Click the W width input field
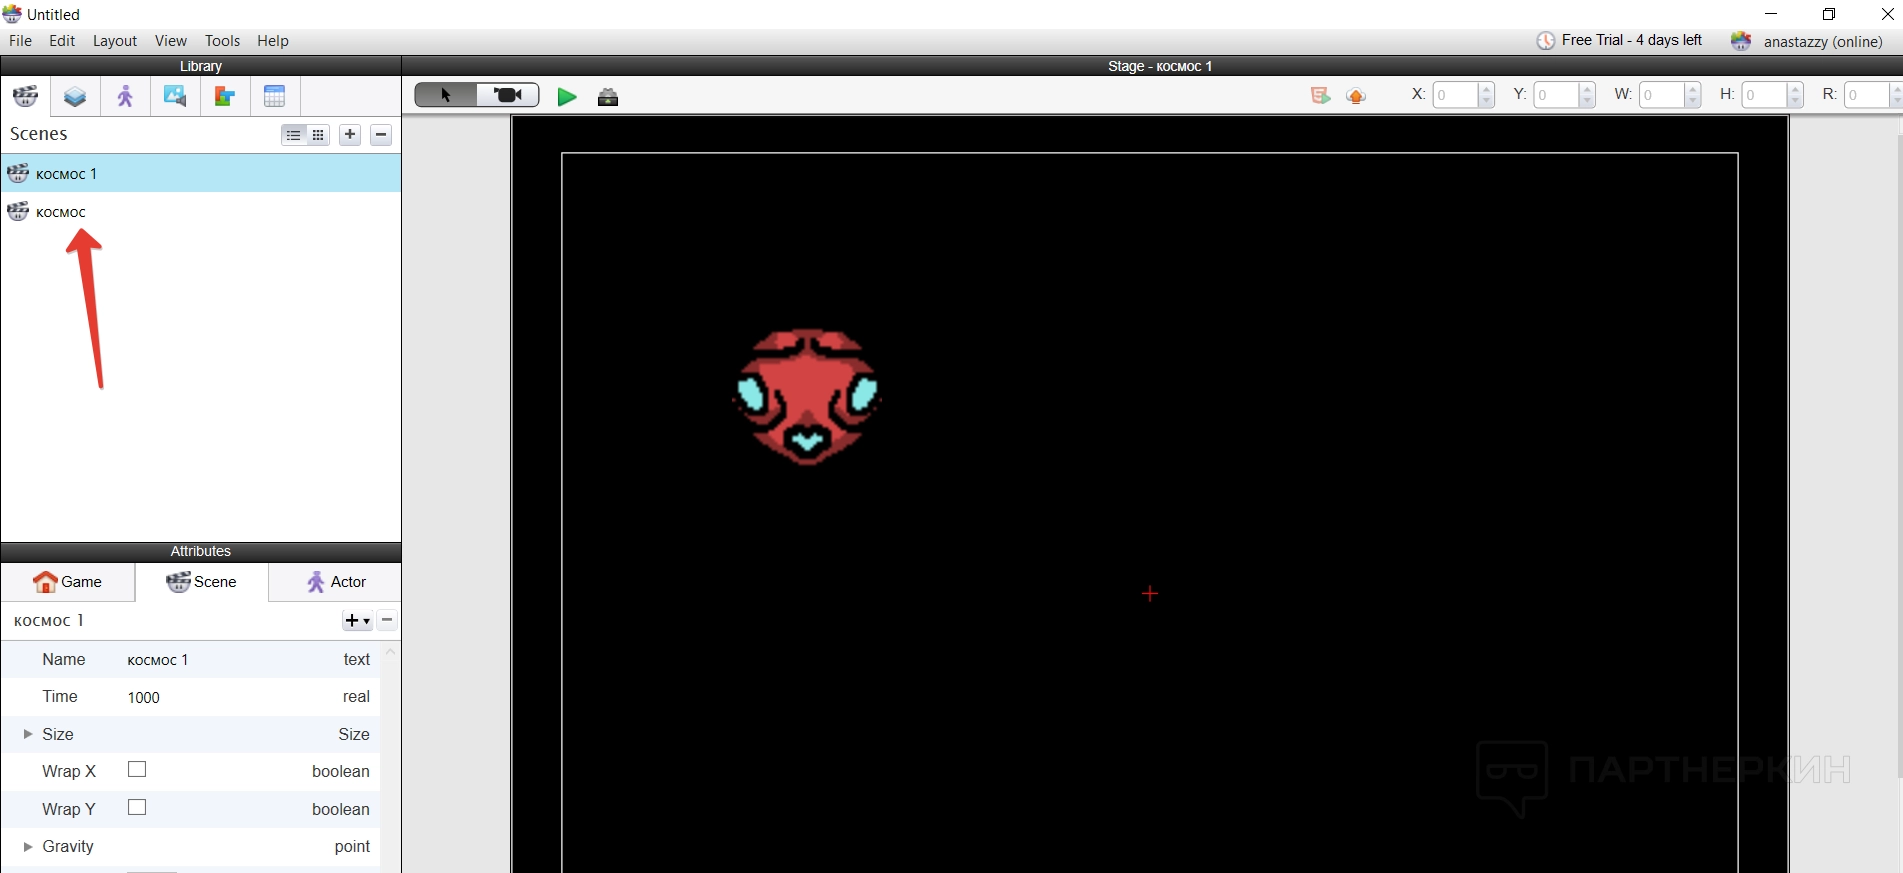The image size is (1903, 873). click(x=1662, y=95)
